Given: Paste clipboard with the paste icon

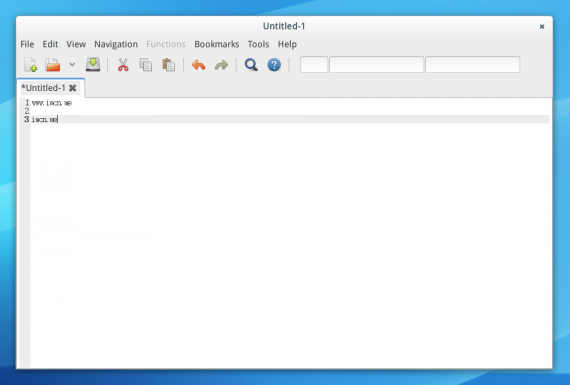Looking at the screenshot, I should (168, 65).
